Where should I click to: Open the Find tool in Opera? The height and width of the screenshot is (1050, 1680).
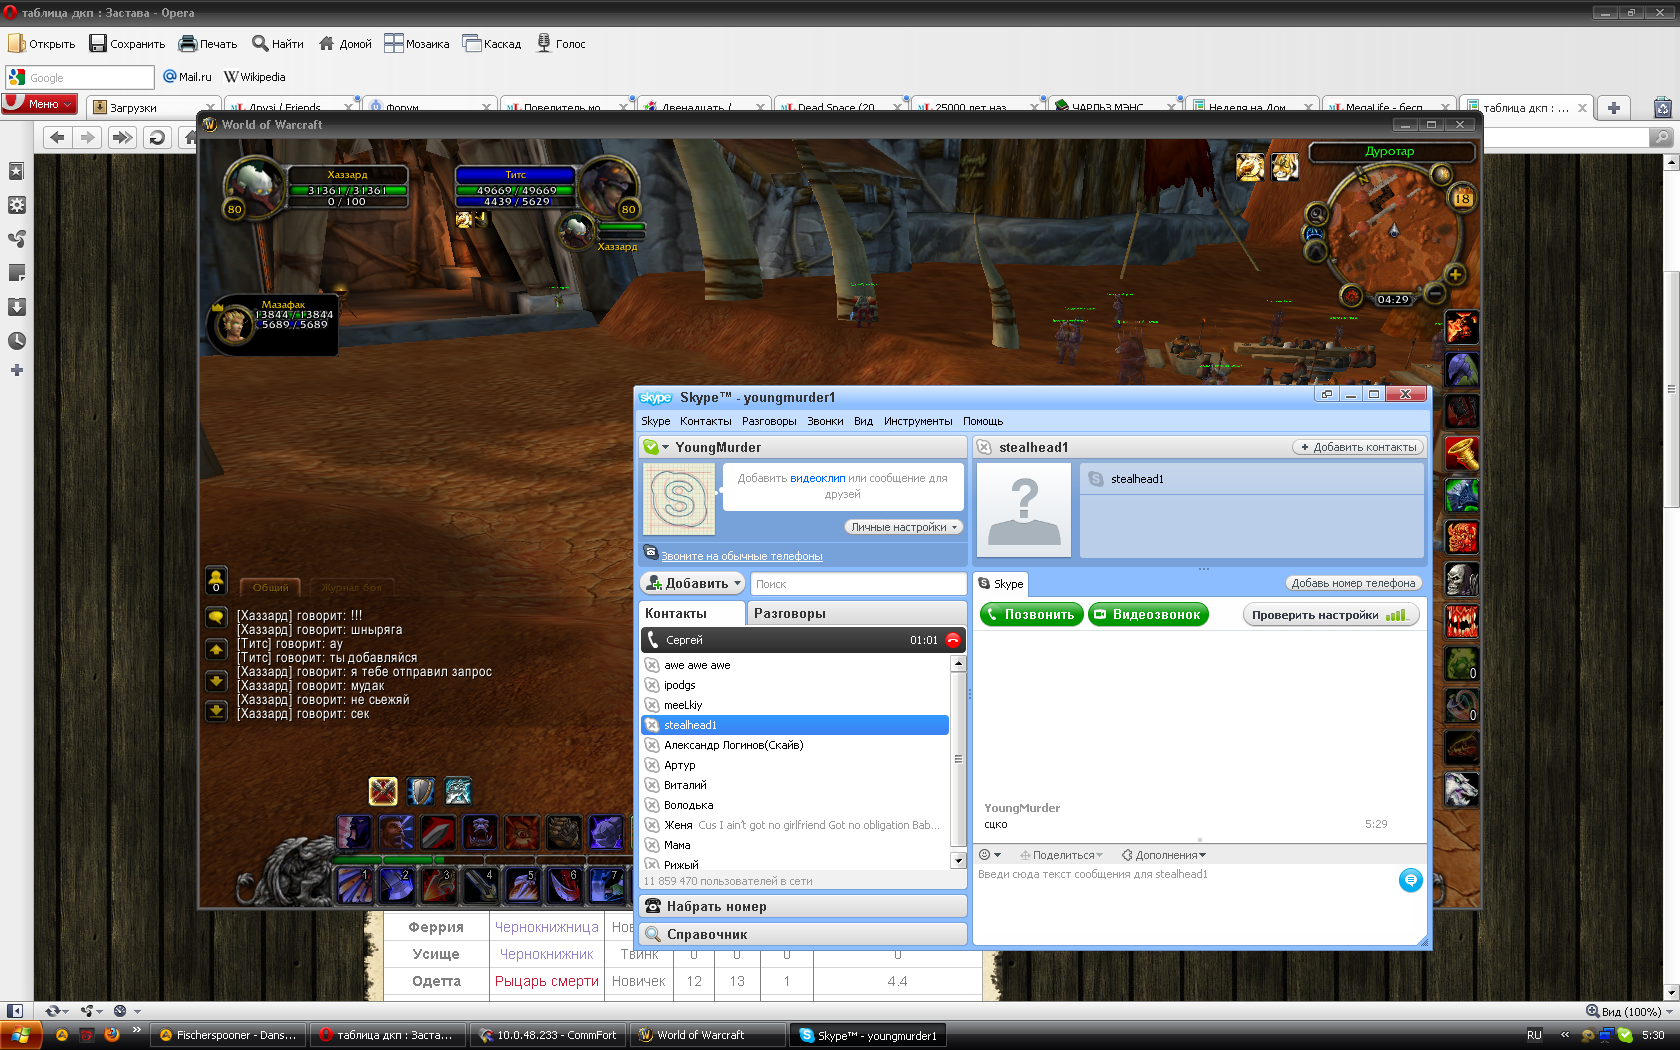point(278,44)
